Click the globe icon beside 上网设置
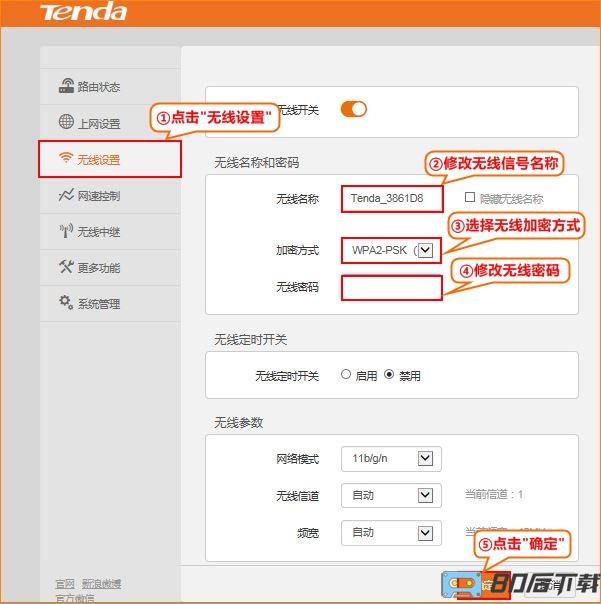The image size is (601, 604). tap(66, 121)
